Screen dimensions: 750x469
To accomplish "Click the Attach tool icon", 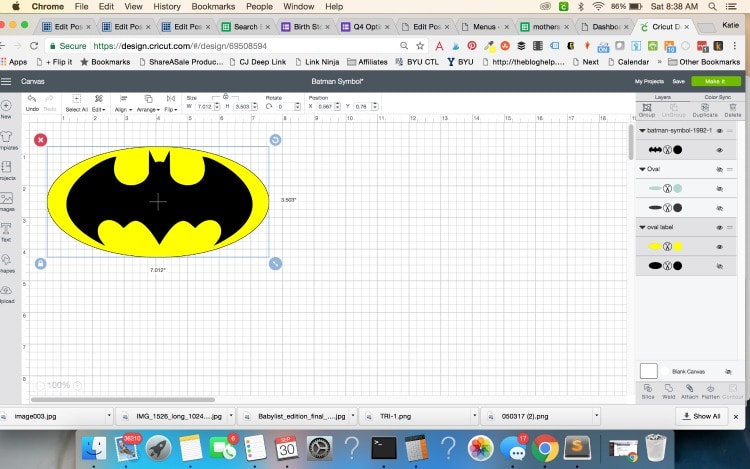I will pyautogui.click(x=689, y=388).
